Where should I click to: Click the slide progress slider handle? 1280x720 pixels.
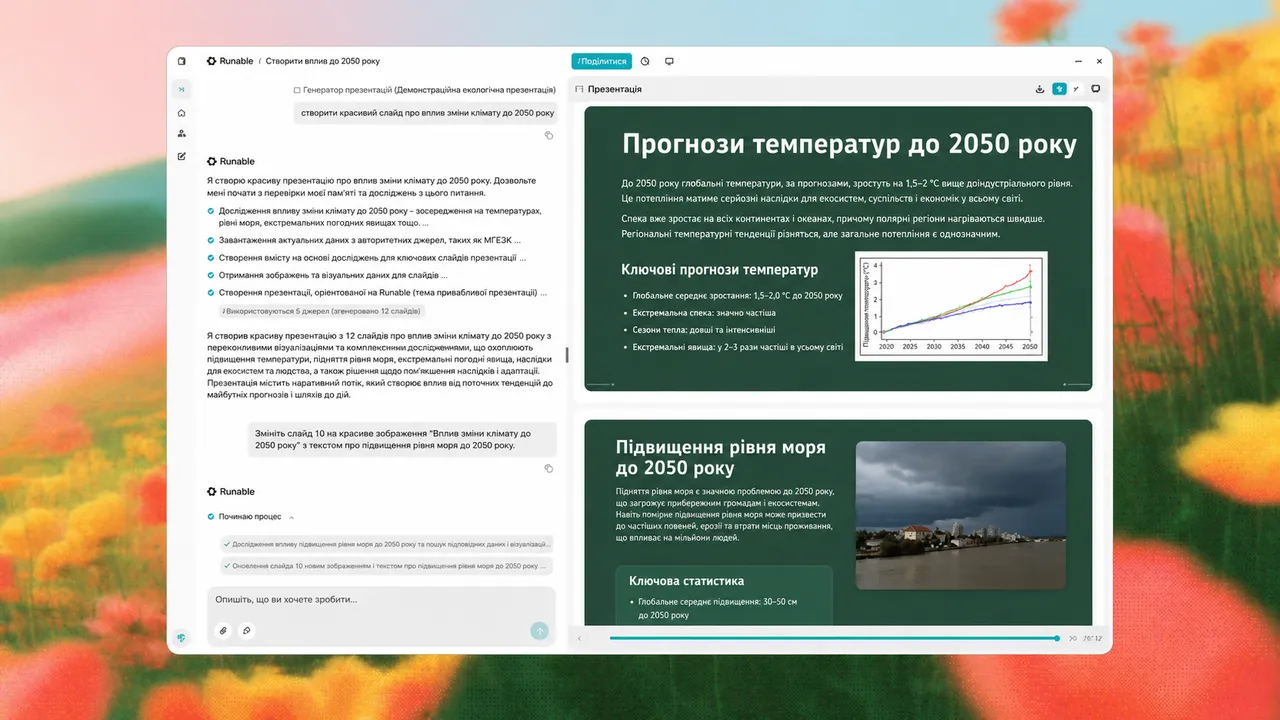click(1057, 638)
